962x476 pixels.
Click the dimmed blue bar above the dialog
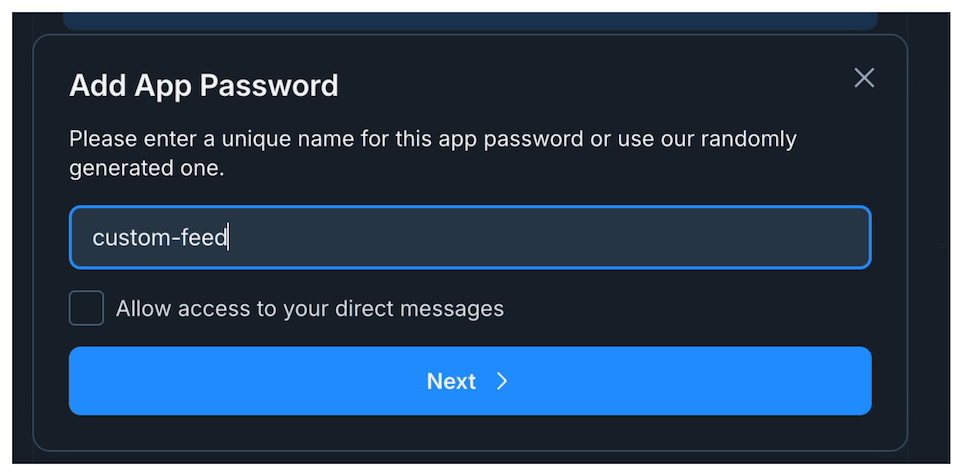coord(470,20)
